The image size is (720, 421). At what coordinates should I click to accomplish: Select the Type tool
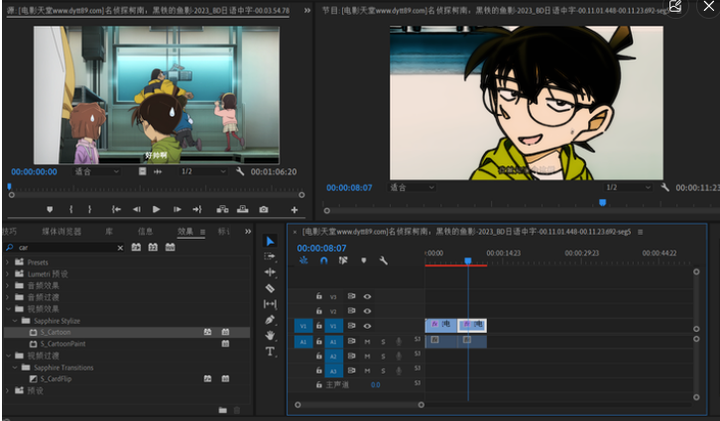[270, 352]
